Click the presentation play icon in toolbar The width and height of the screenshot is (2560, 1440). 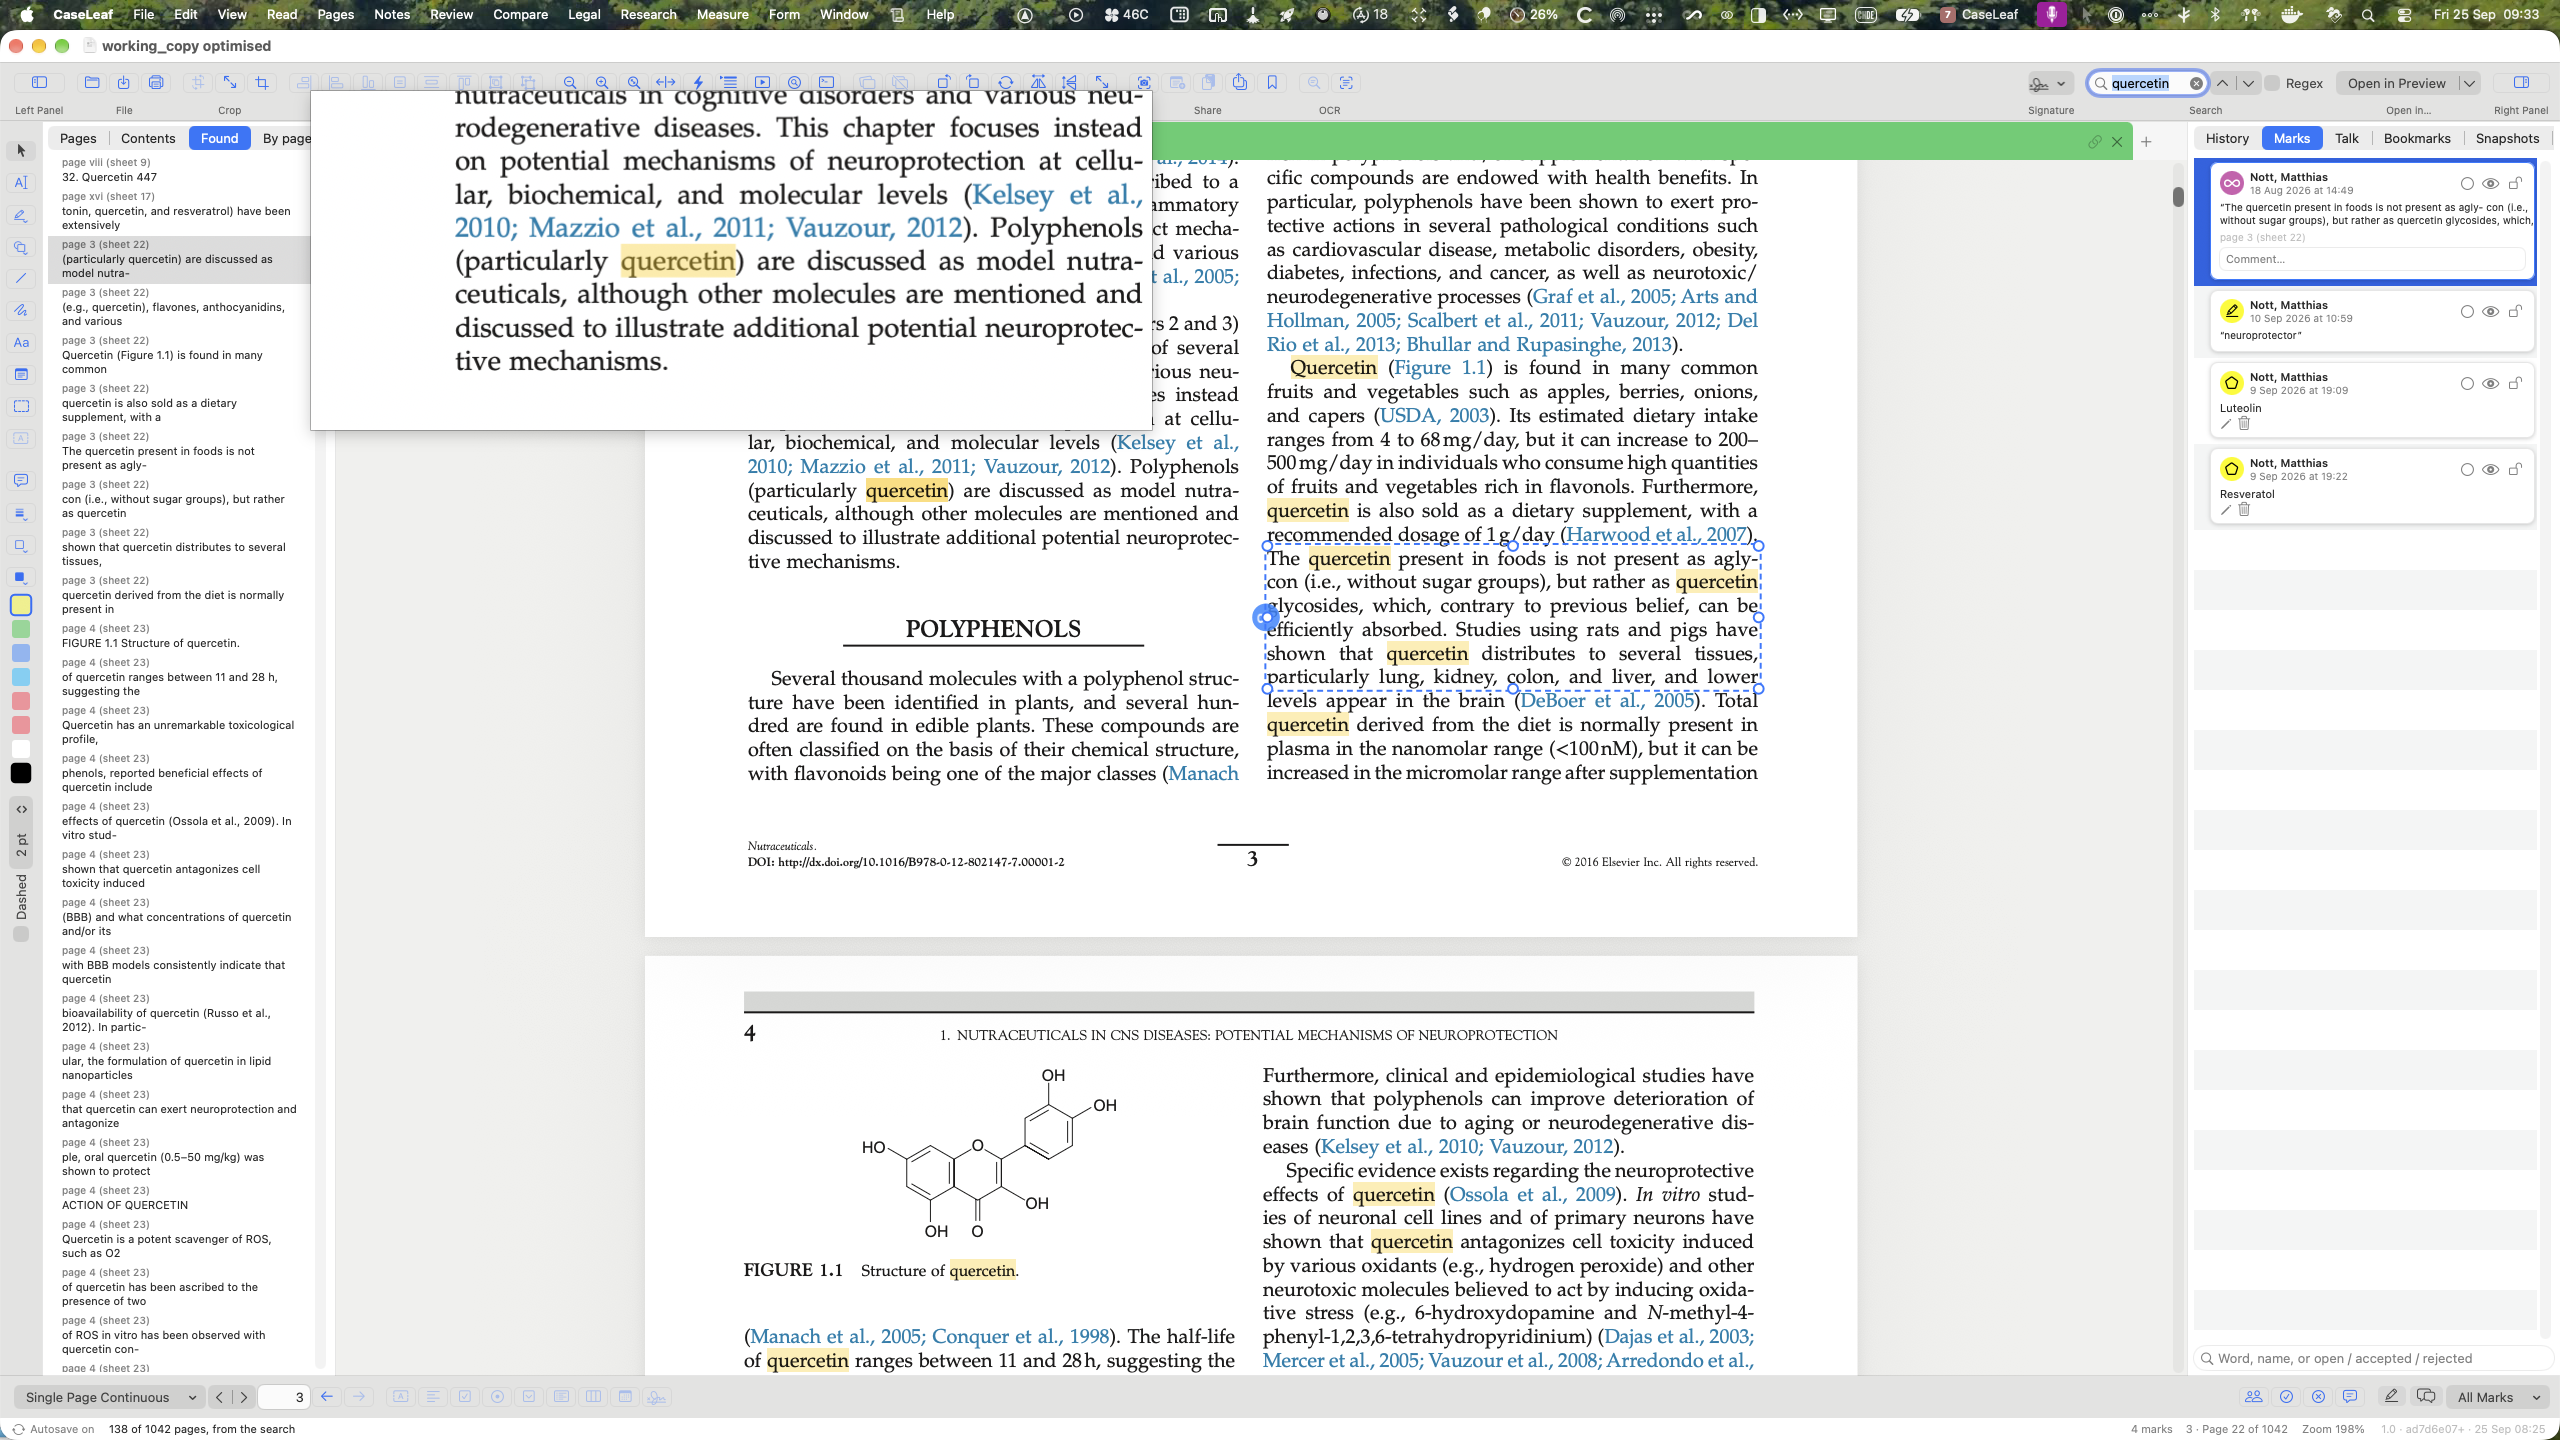pos(762,83)
